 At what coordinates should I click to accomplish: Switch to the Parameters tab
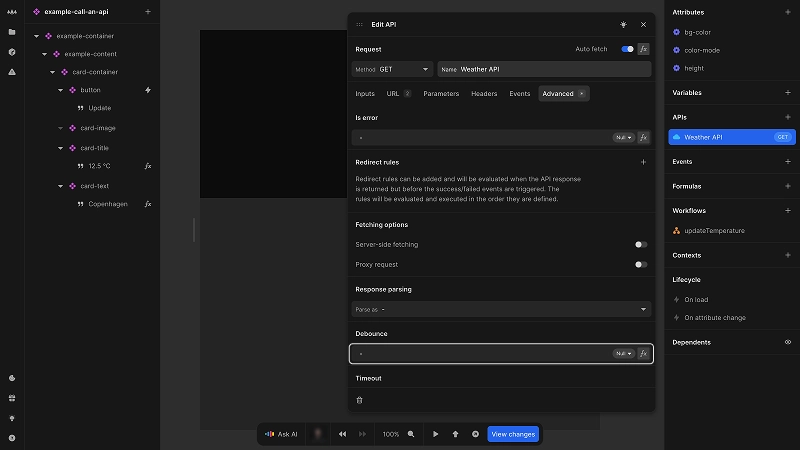tap(441, 94)
